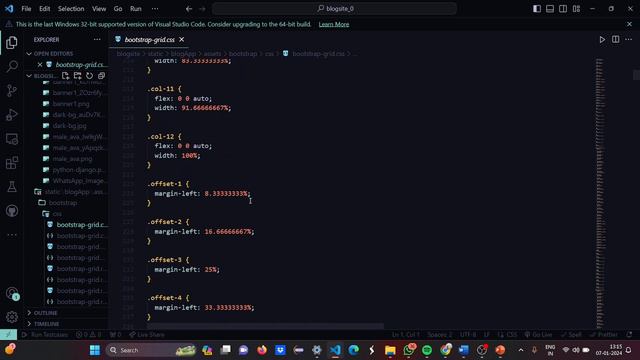This screenshot has height=360, width=640.
Task: Show additional views in activity bar
Action: [x=12, y=235]
